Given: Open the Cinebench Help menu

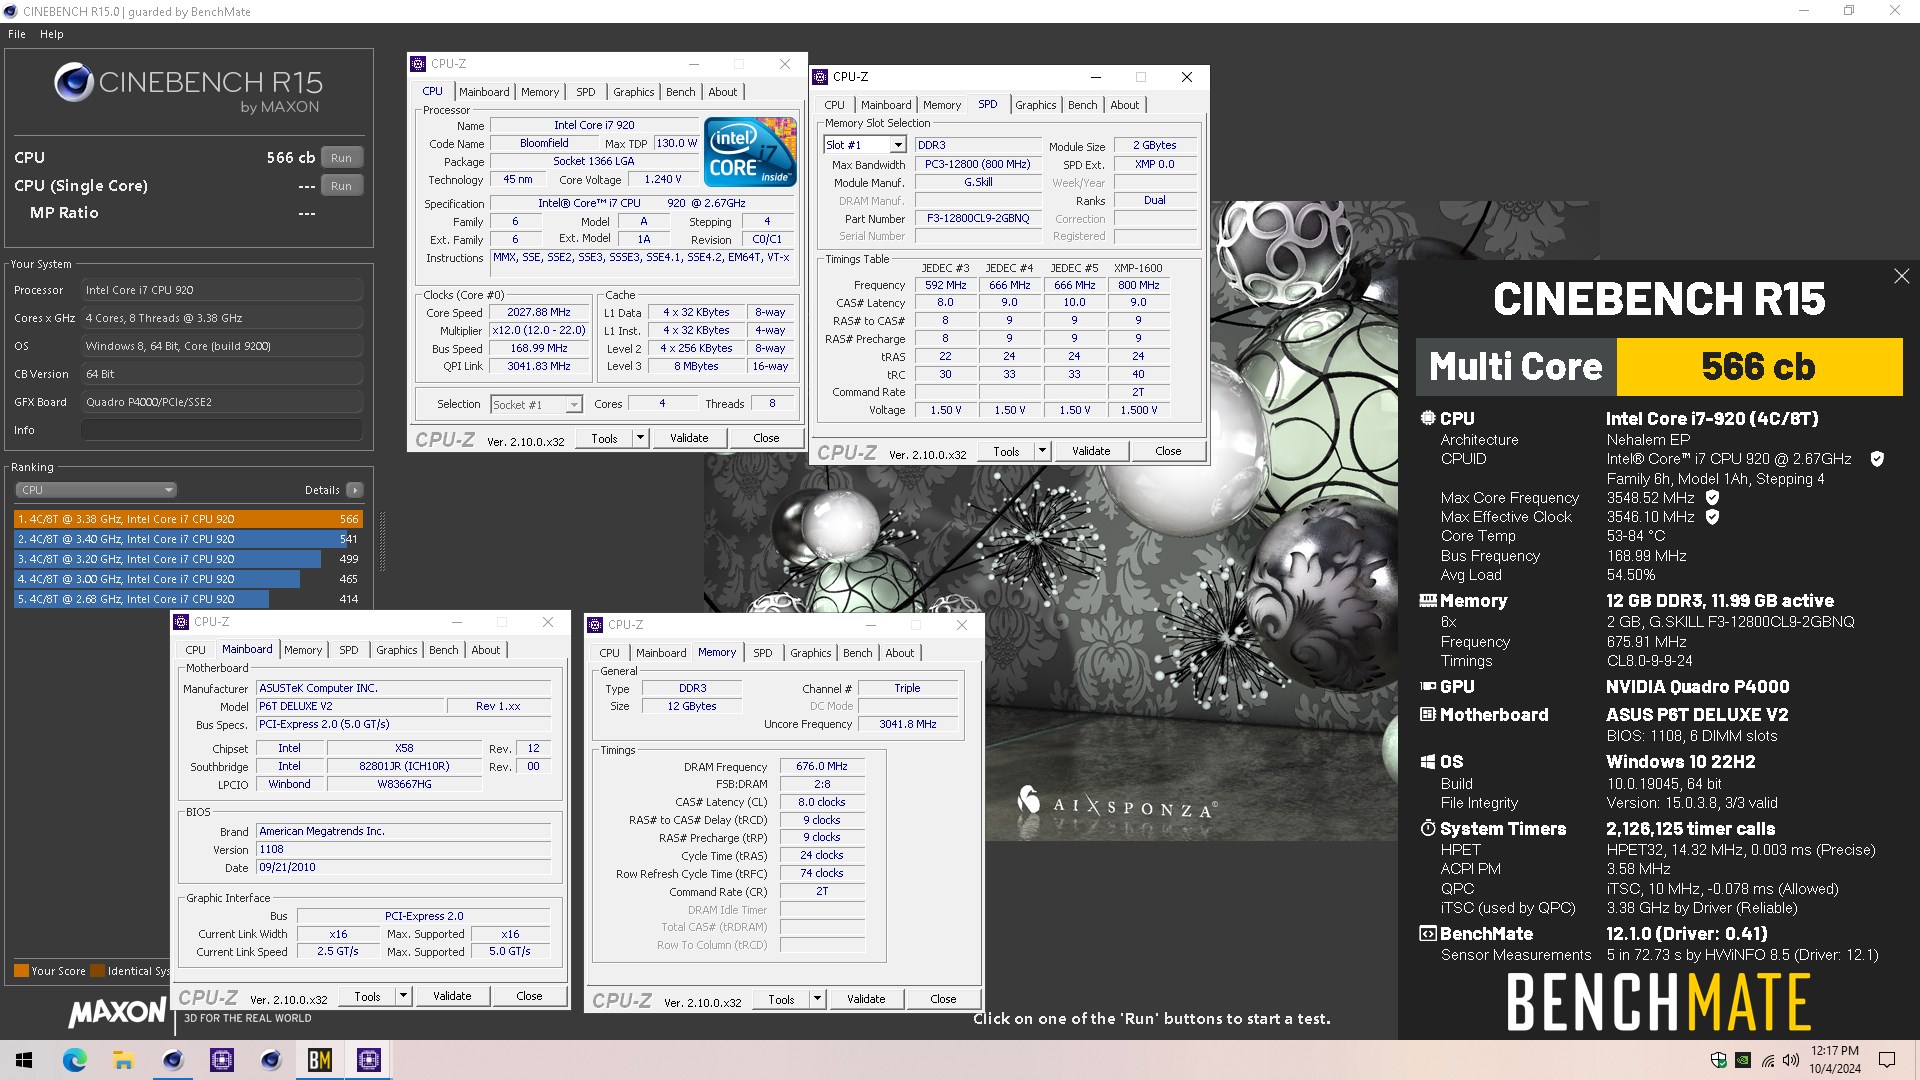Looking at the screenshot, I should pyautogui.click(x=52, y=34).
